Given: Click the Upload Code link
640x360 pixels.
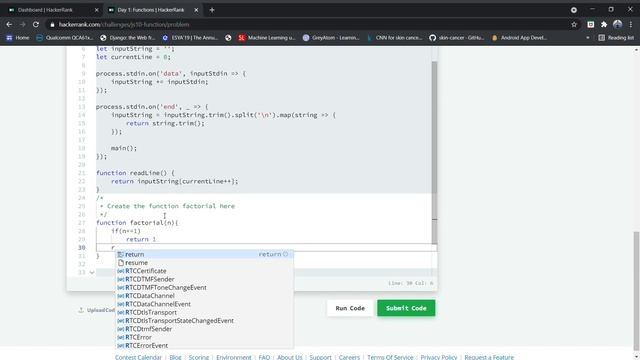Looking at the screenshot, I should click(x=96, y=310).
